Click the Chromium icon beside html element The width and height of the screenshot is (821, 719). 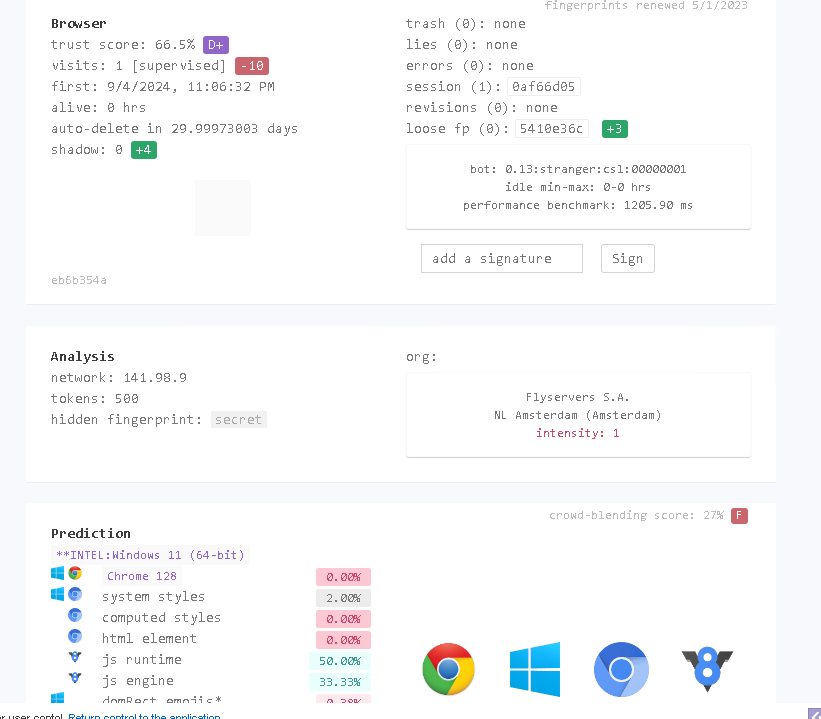coord(75,637)
